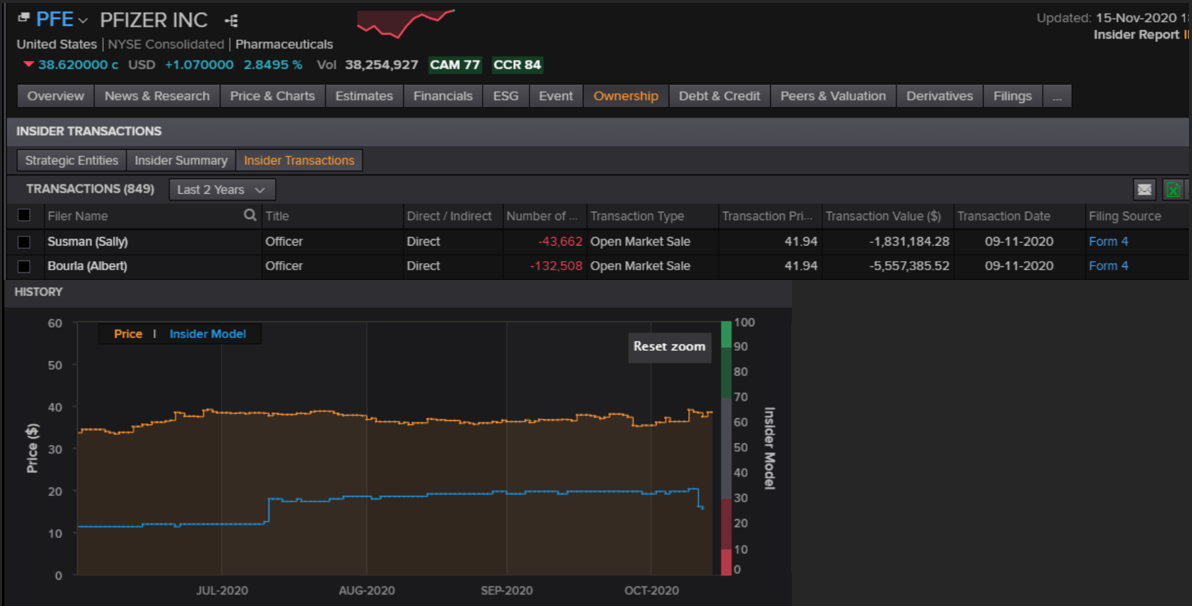Open the Financials tab
This screenshot has height=606, width=1192.
coord(443,96)
